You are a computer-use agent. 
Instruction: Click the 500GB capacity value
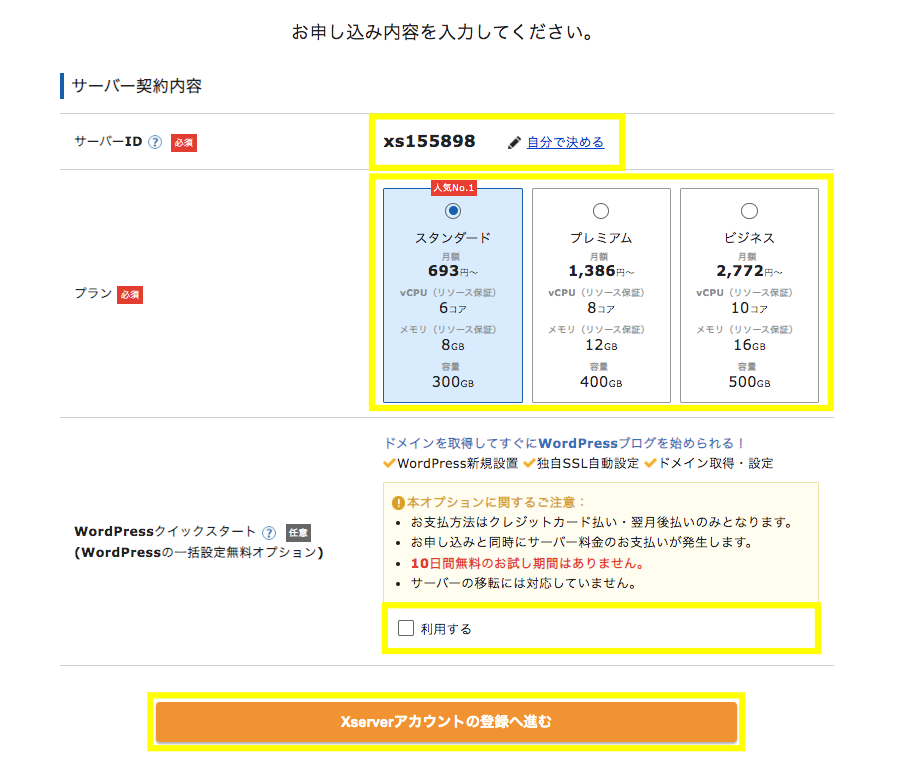tap(749, 382)
